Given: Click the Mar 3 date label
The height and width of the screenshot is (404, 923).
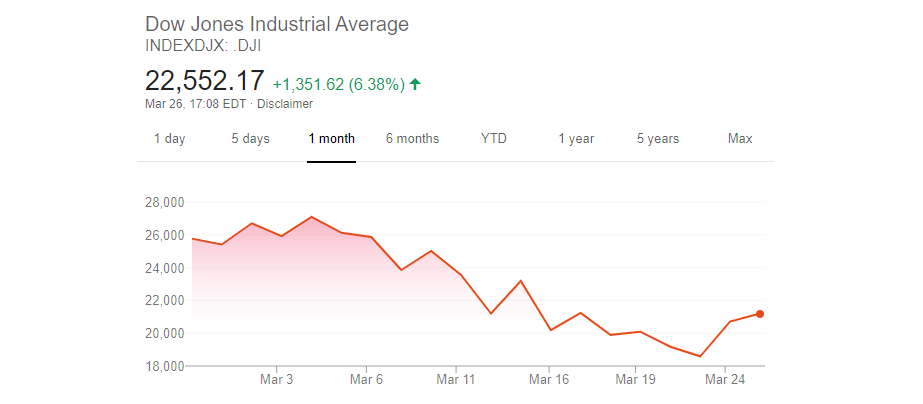Looking at the screenshot, I should 276,380.
